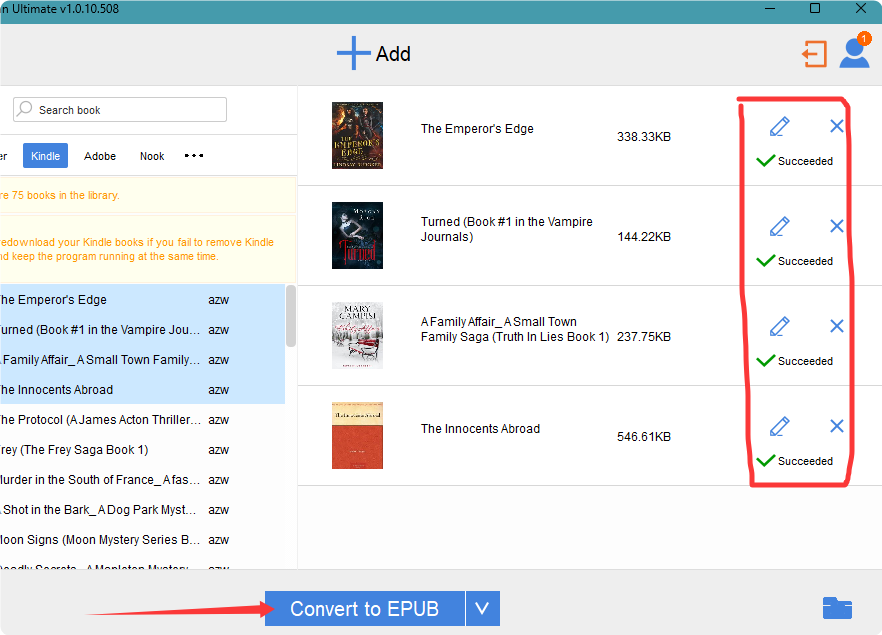882x635 pixels.
Task: Remove The Innocents Abroad from the list
Action: (836, 425)
